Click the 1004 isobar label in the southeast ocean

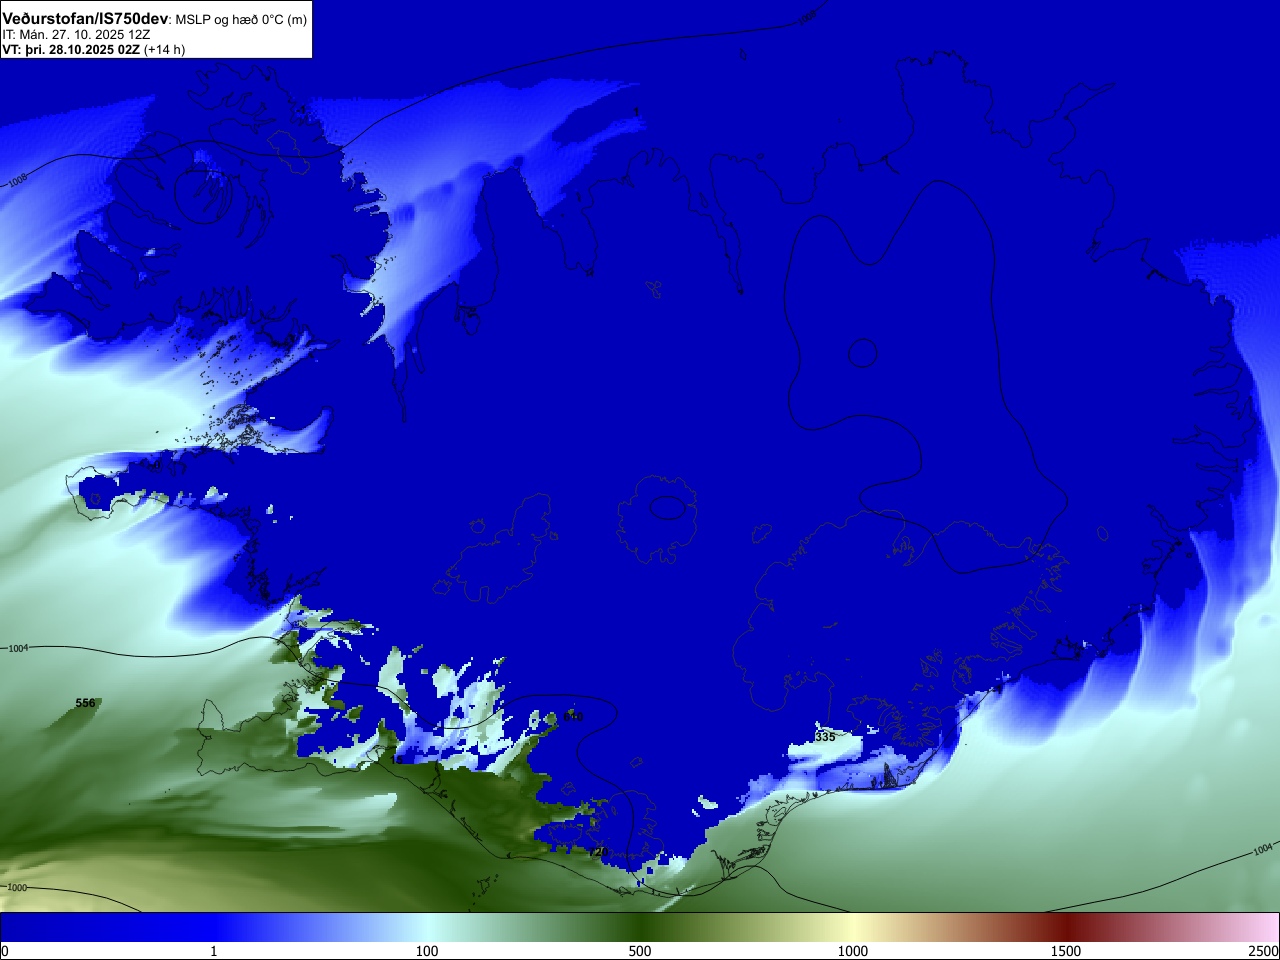(x=1263, y=849)
